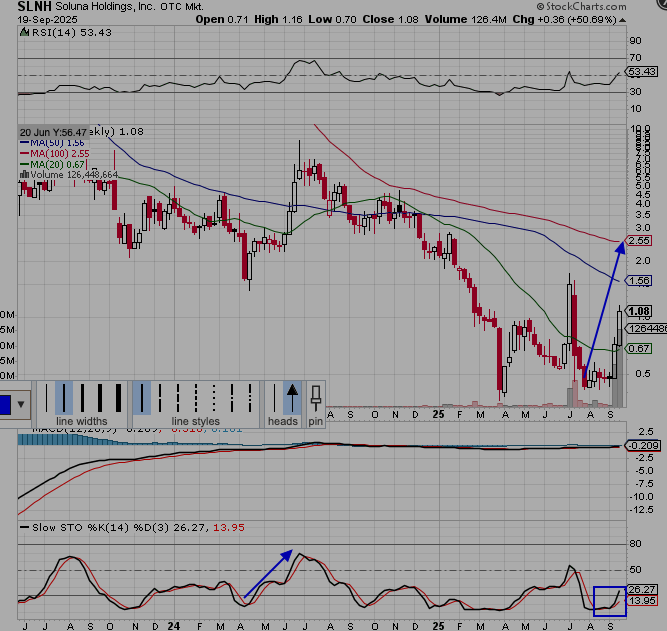Select the third (medium) line width

pyautogui.click(x=82, y=398)
